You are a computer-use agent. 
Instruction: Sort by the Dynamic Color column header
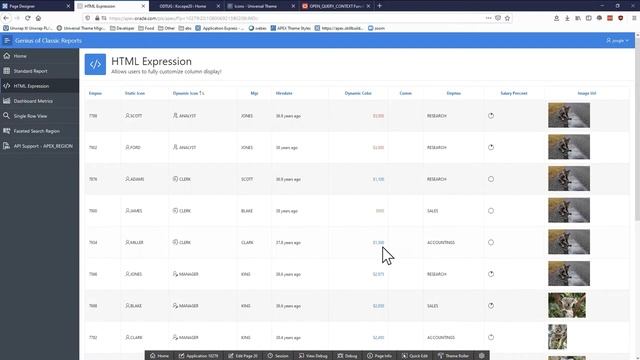[x=358, y=93]
